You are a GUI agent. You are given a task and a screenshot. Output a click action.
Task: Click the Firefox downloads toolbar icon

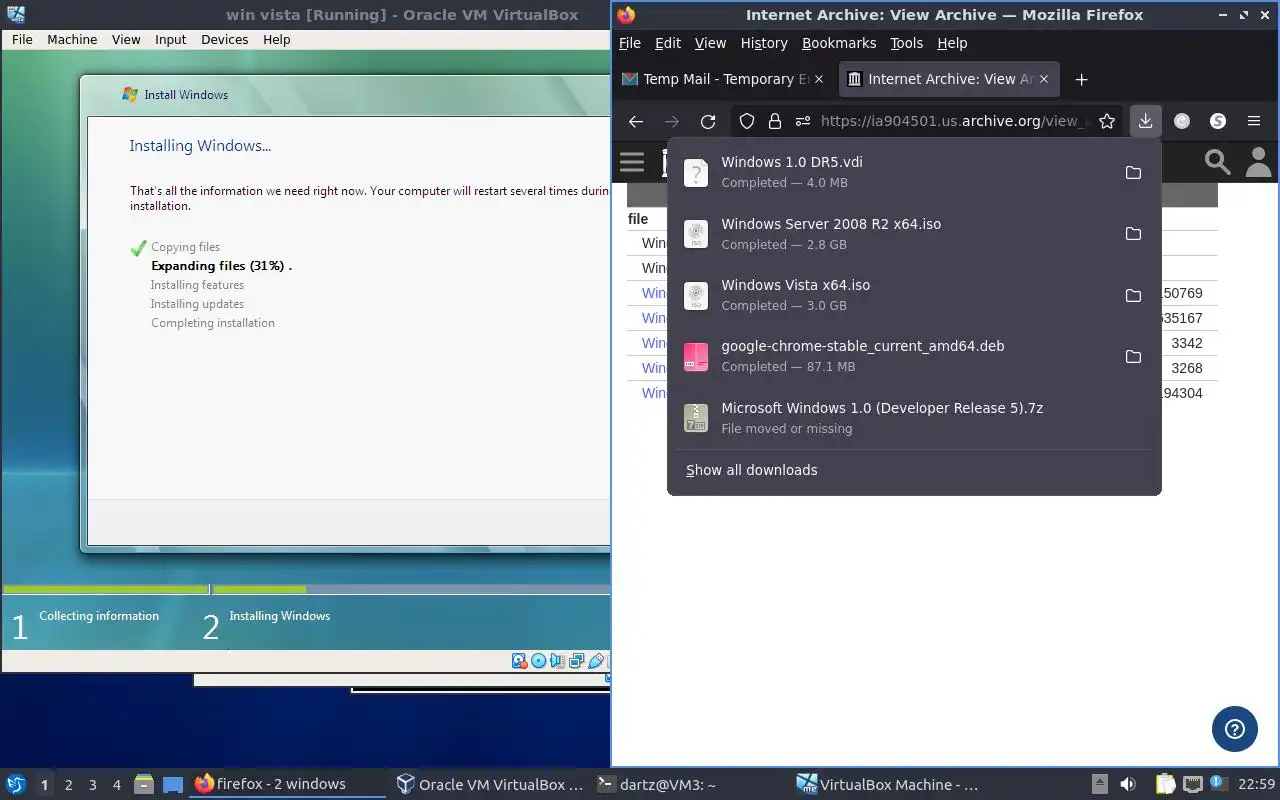pos(1145,121)
